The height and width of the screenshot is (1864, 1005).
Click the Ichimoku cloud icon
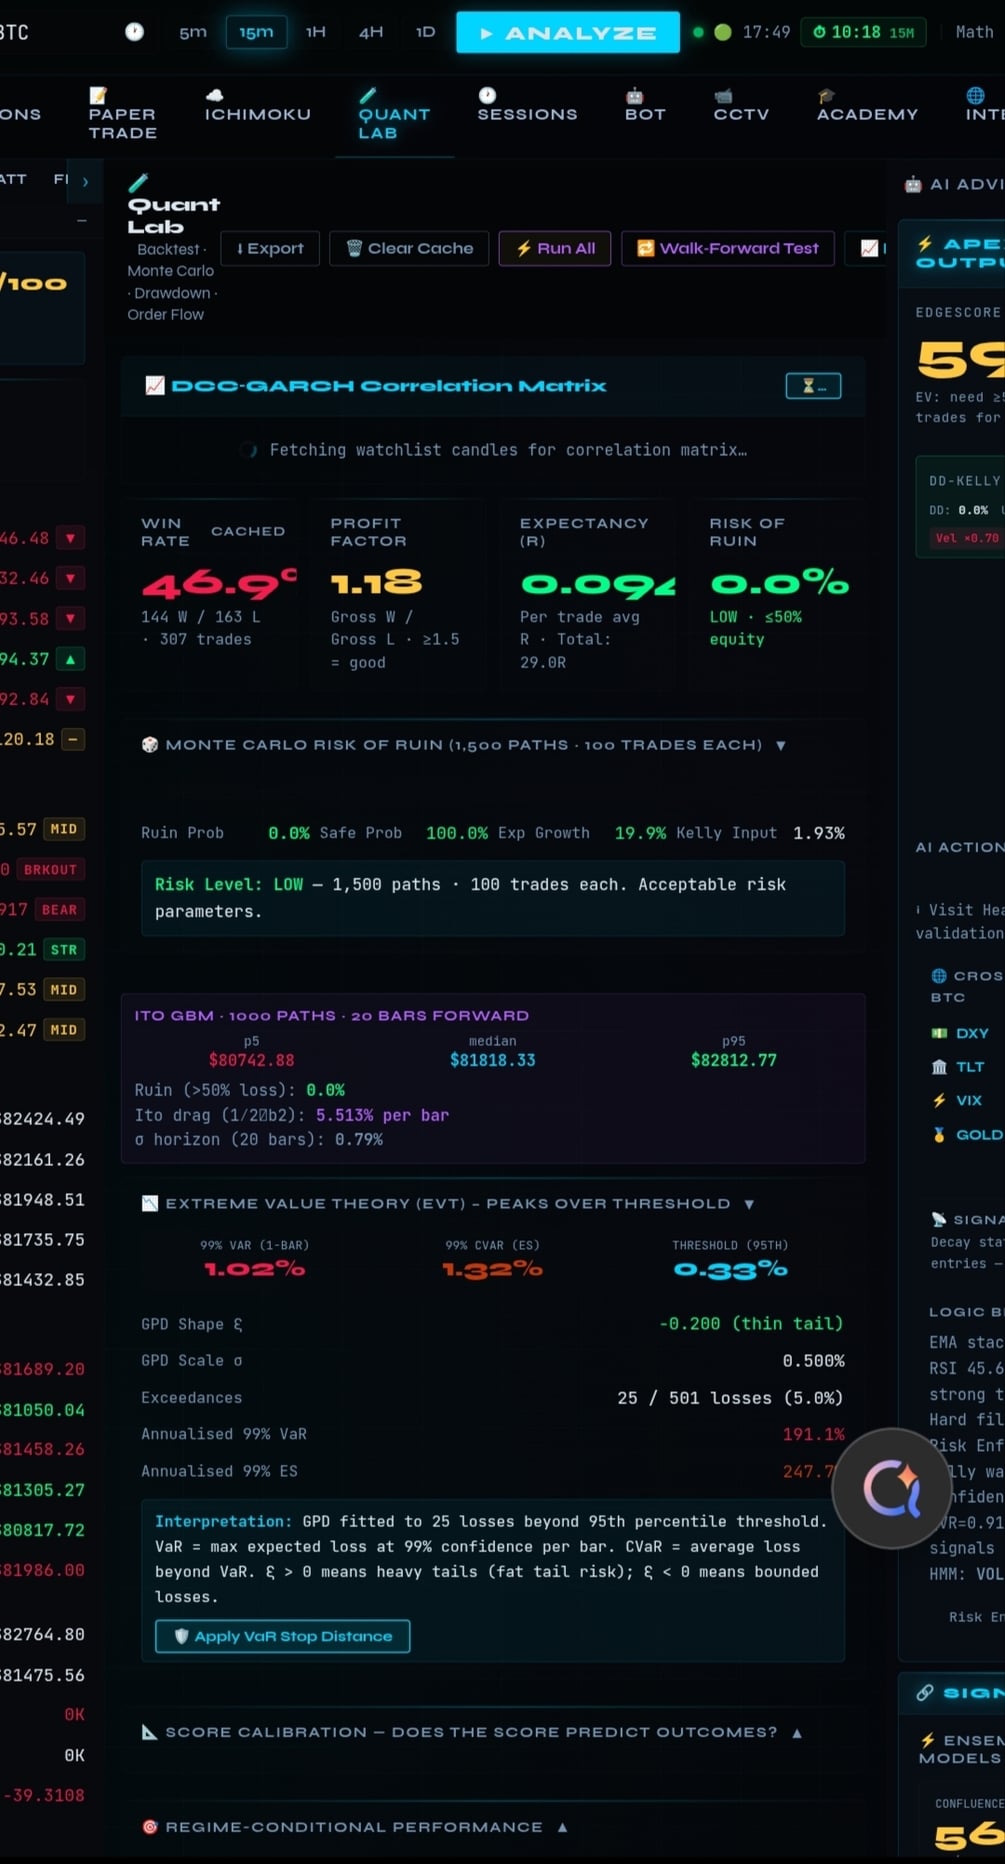[x=214, y=95]
